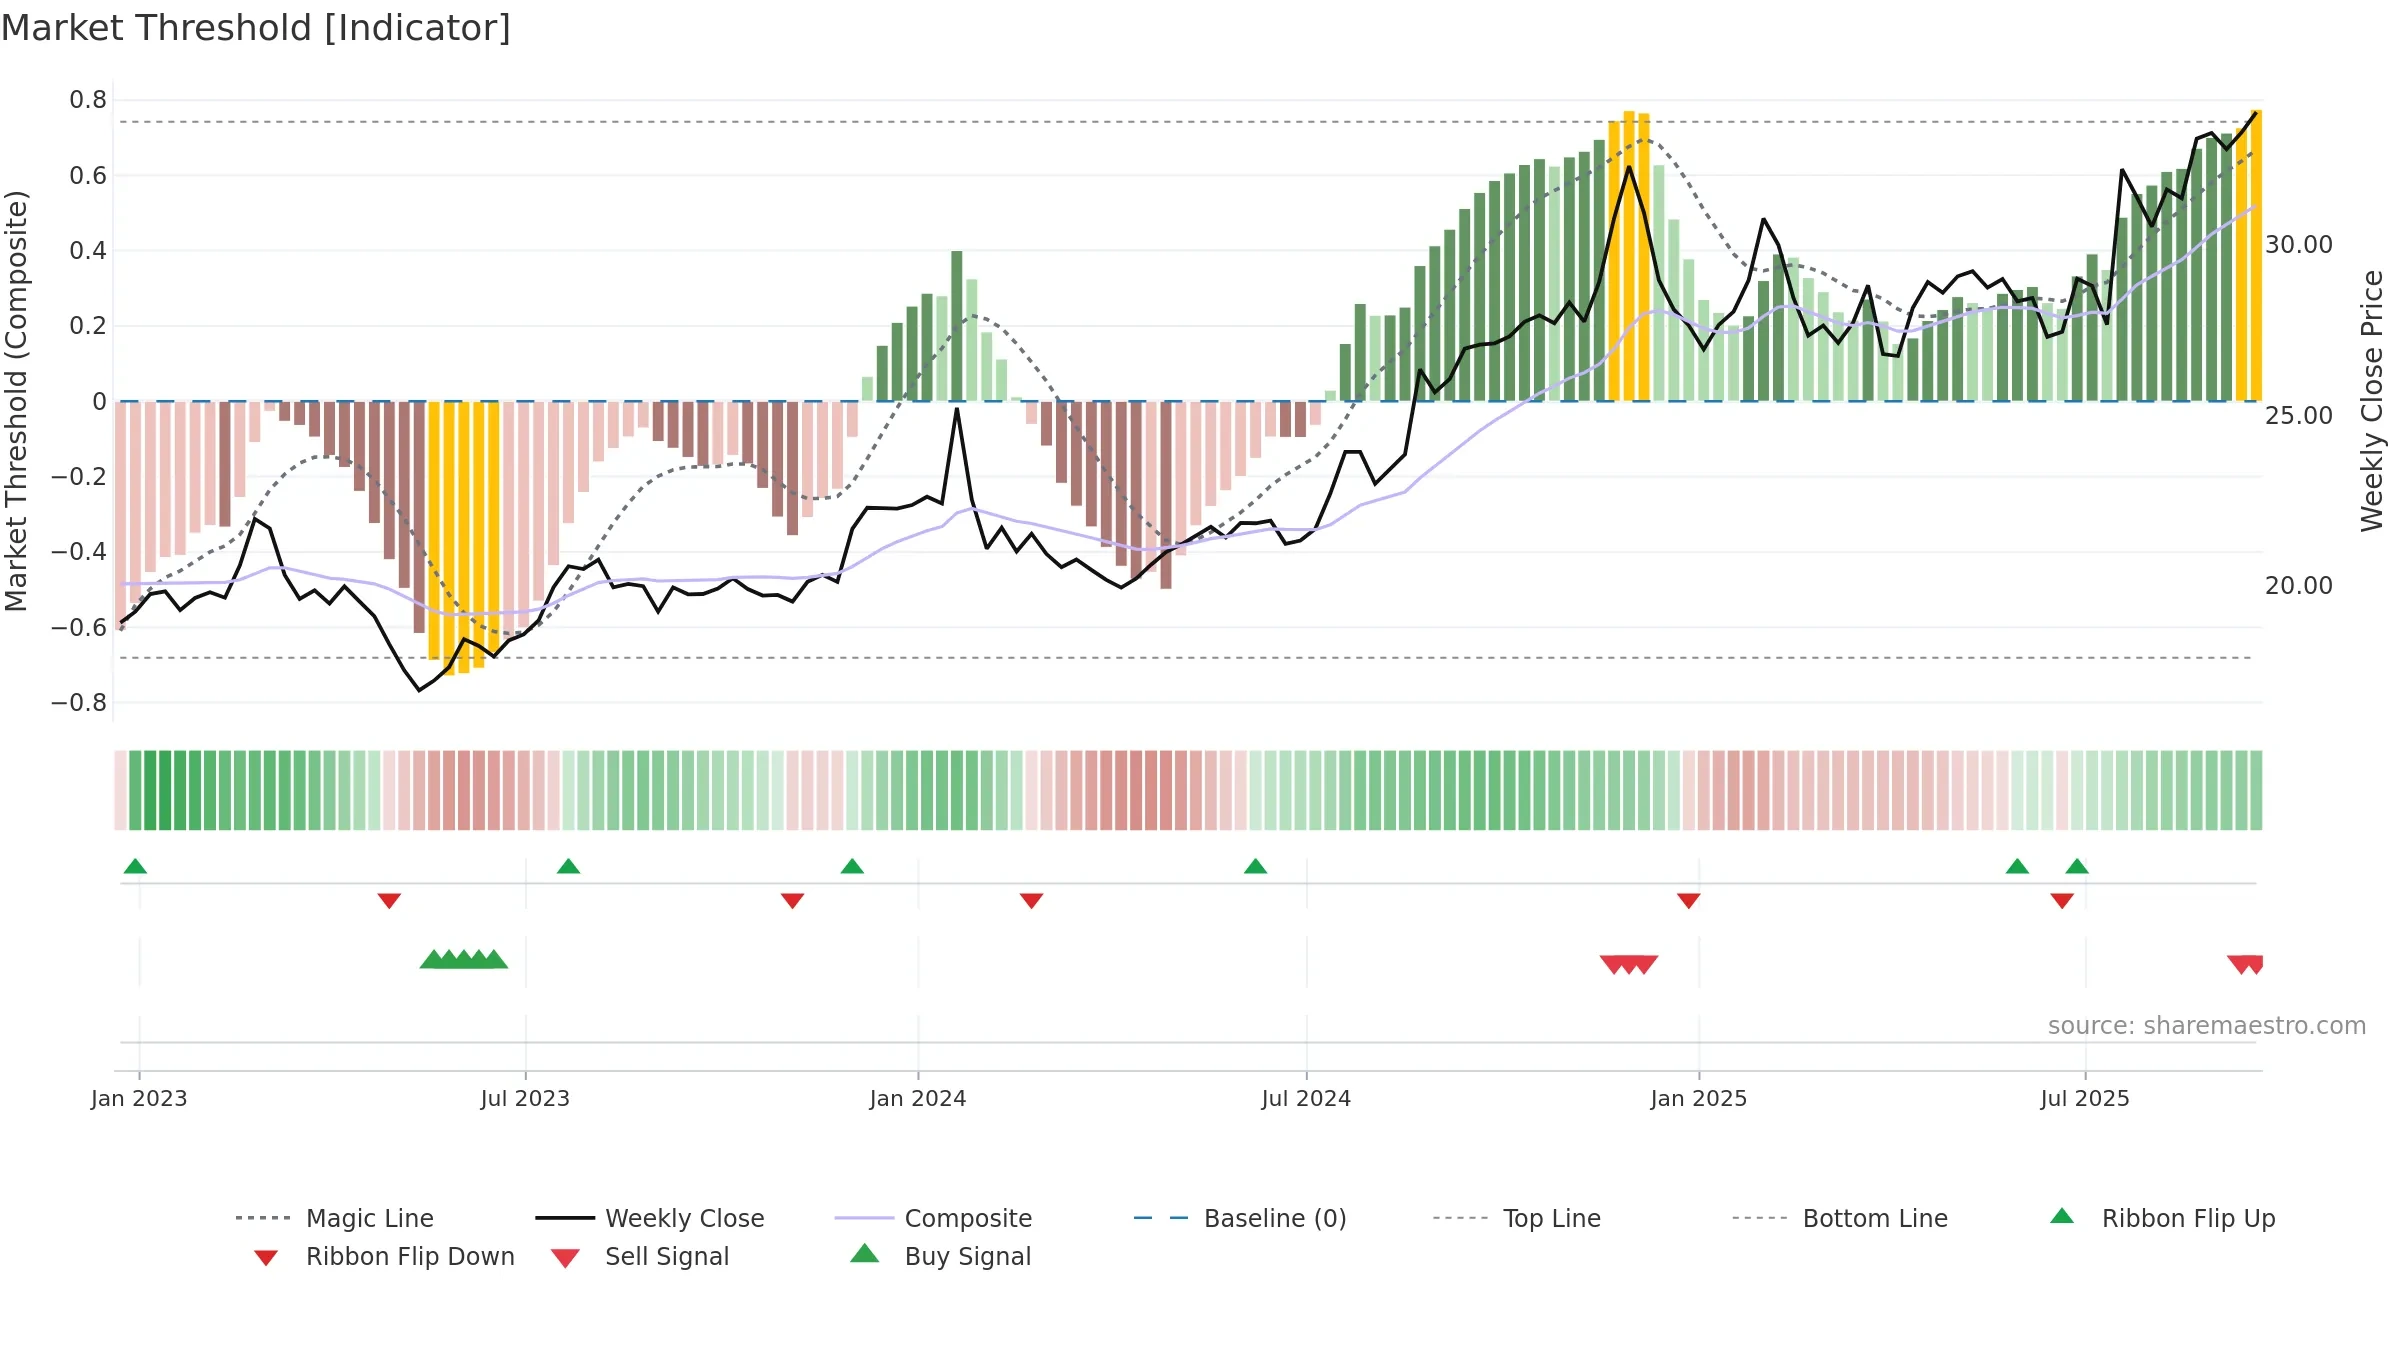Click the ribbon flip down marker in late 2023
This screenshot has height=1350, width=2400.
792,901
